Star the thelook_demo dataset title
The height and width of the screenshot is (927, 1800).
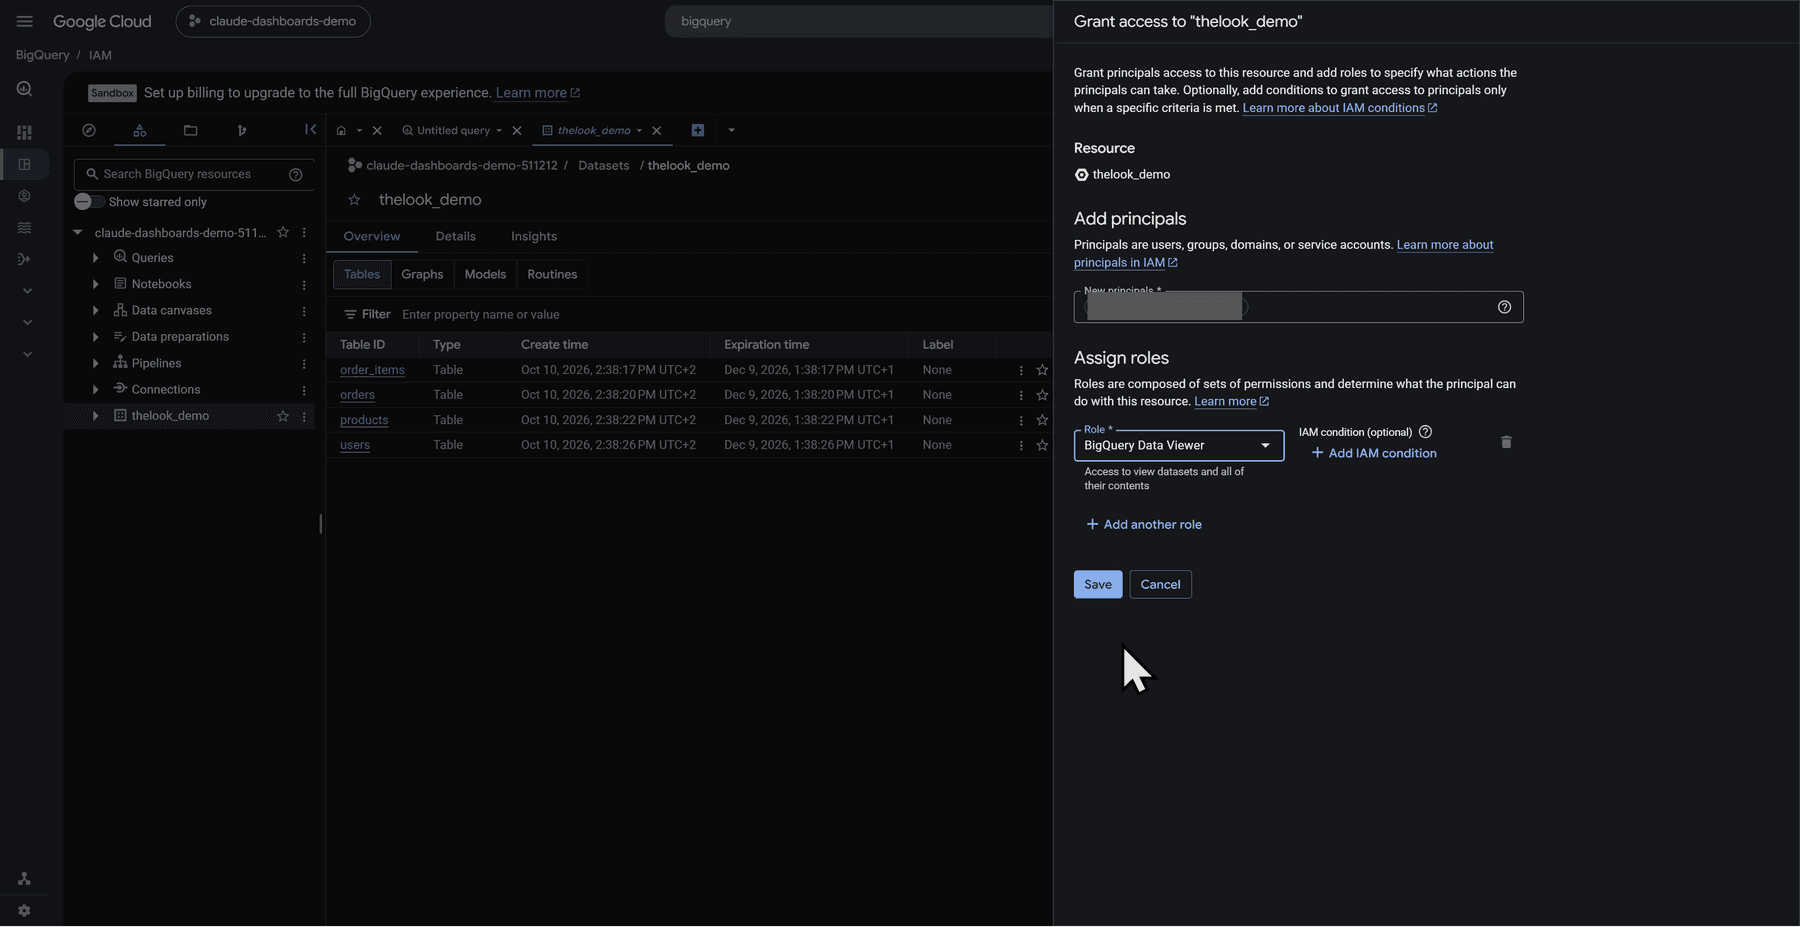point(354,200)
